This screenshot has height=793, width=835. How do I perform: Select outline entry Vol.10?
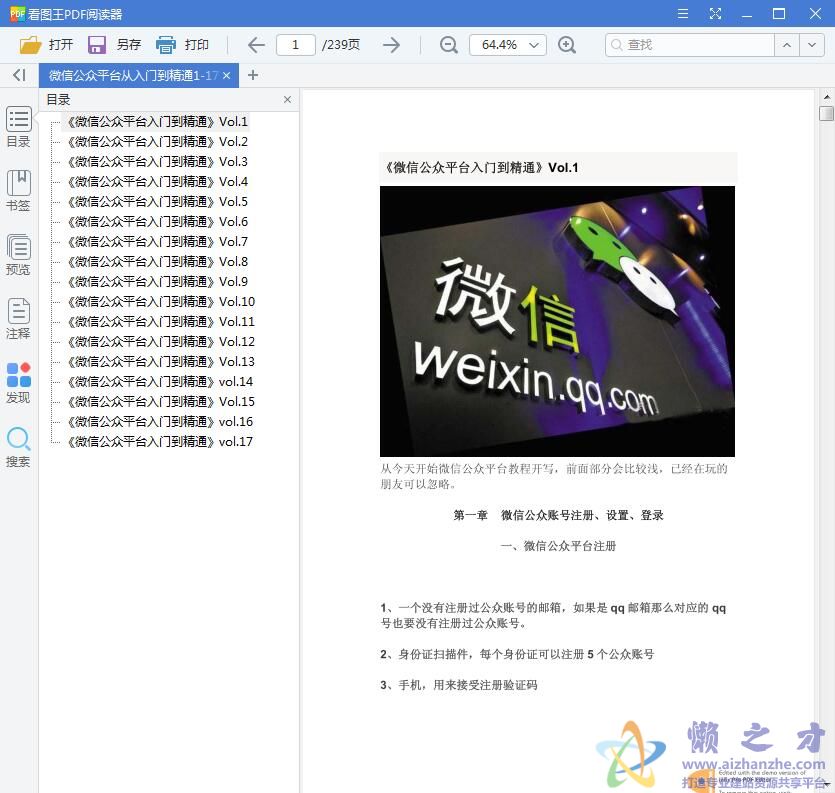click(x=161, y=301)
